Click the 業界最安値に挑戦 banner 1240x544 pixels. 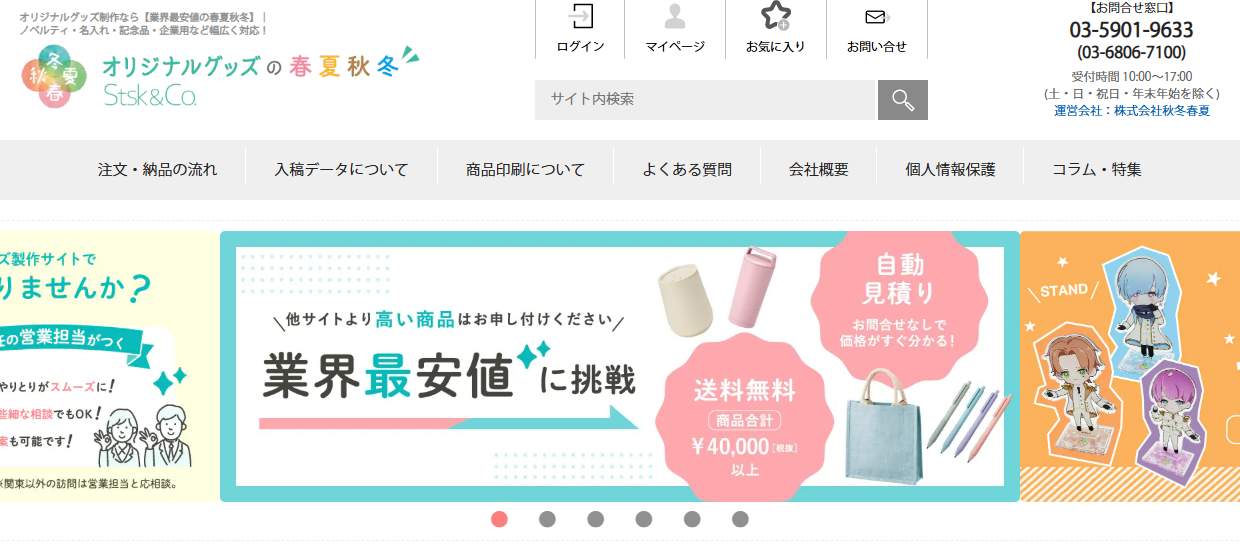[620, 366]
